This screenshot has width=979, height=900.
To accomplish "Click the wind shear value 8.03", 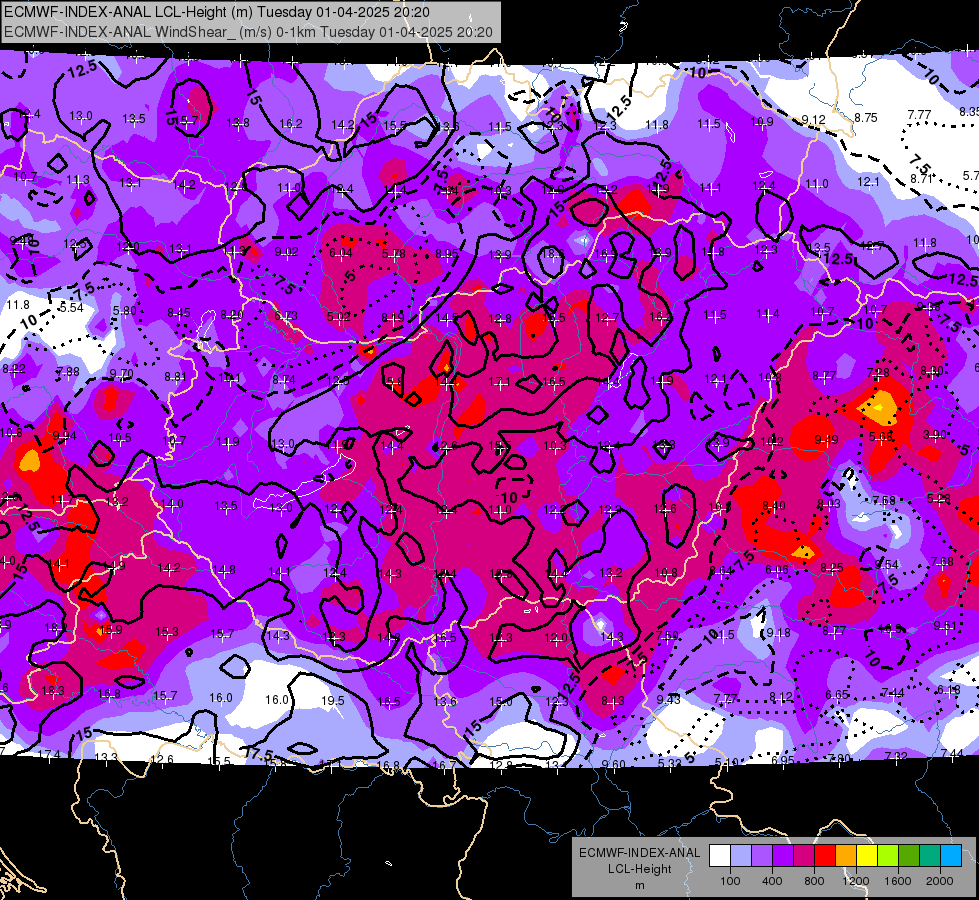I will (x=829, y=503).
